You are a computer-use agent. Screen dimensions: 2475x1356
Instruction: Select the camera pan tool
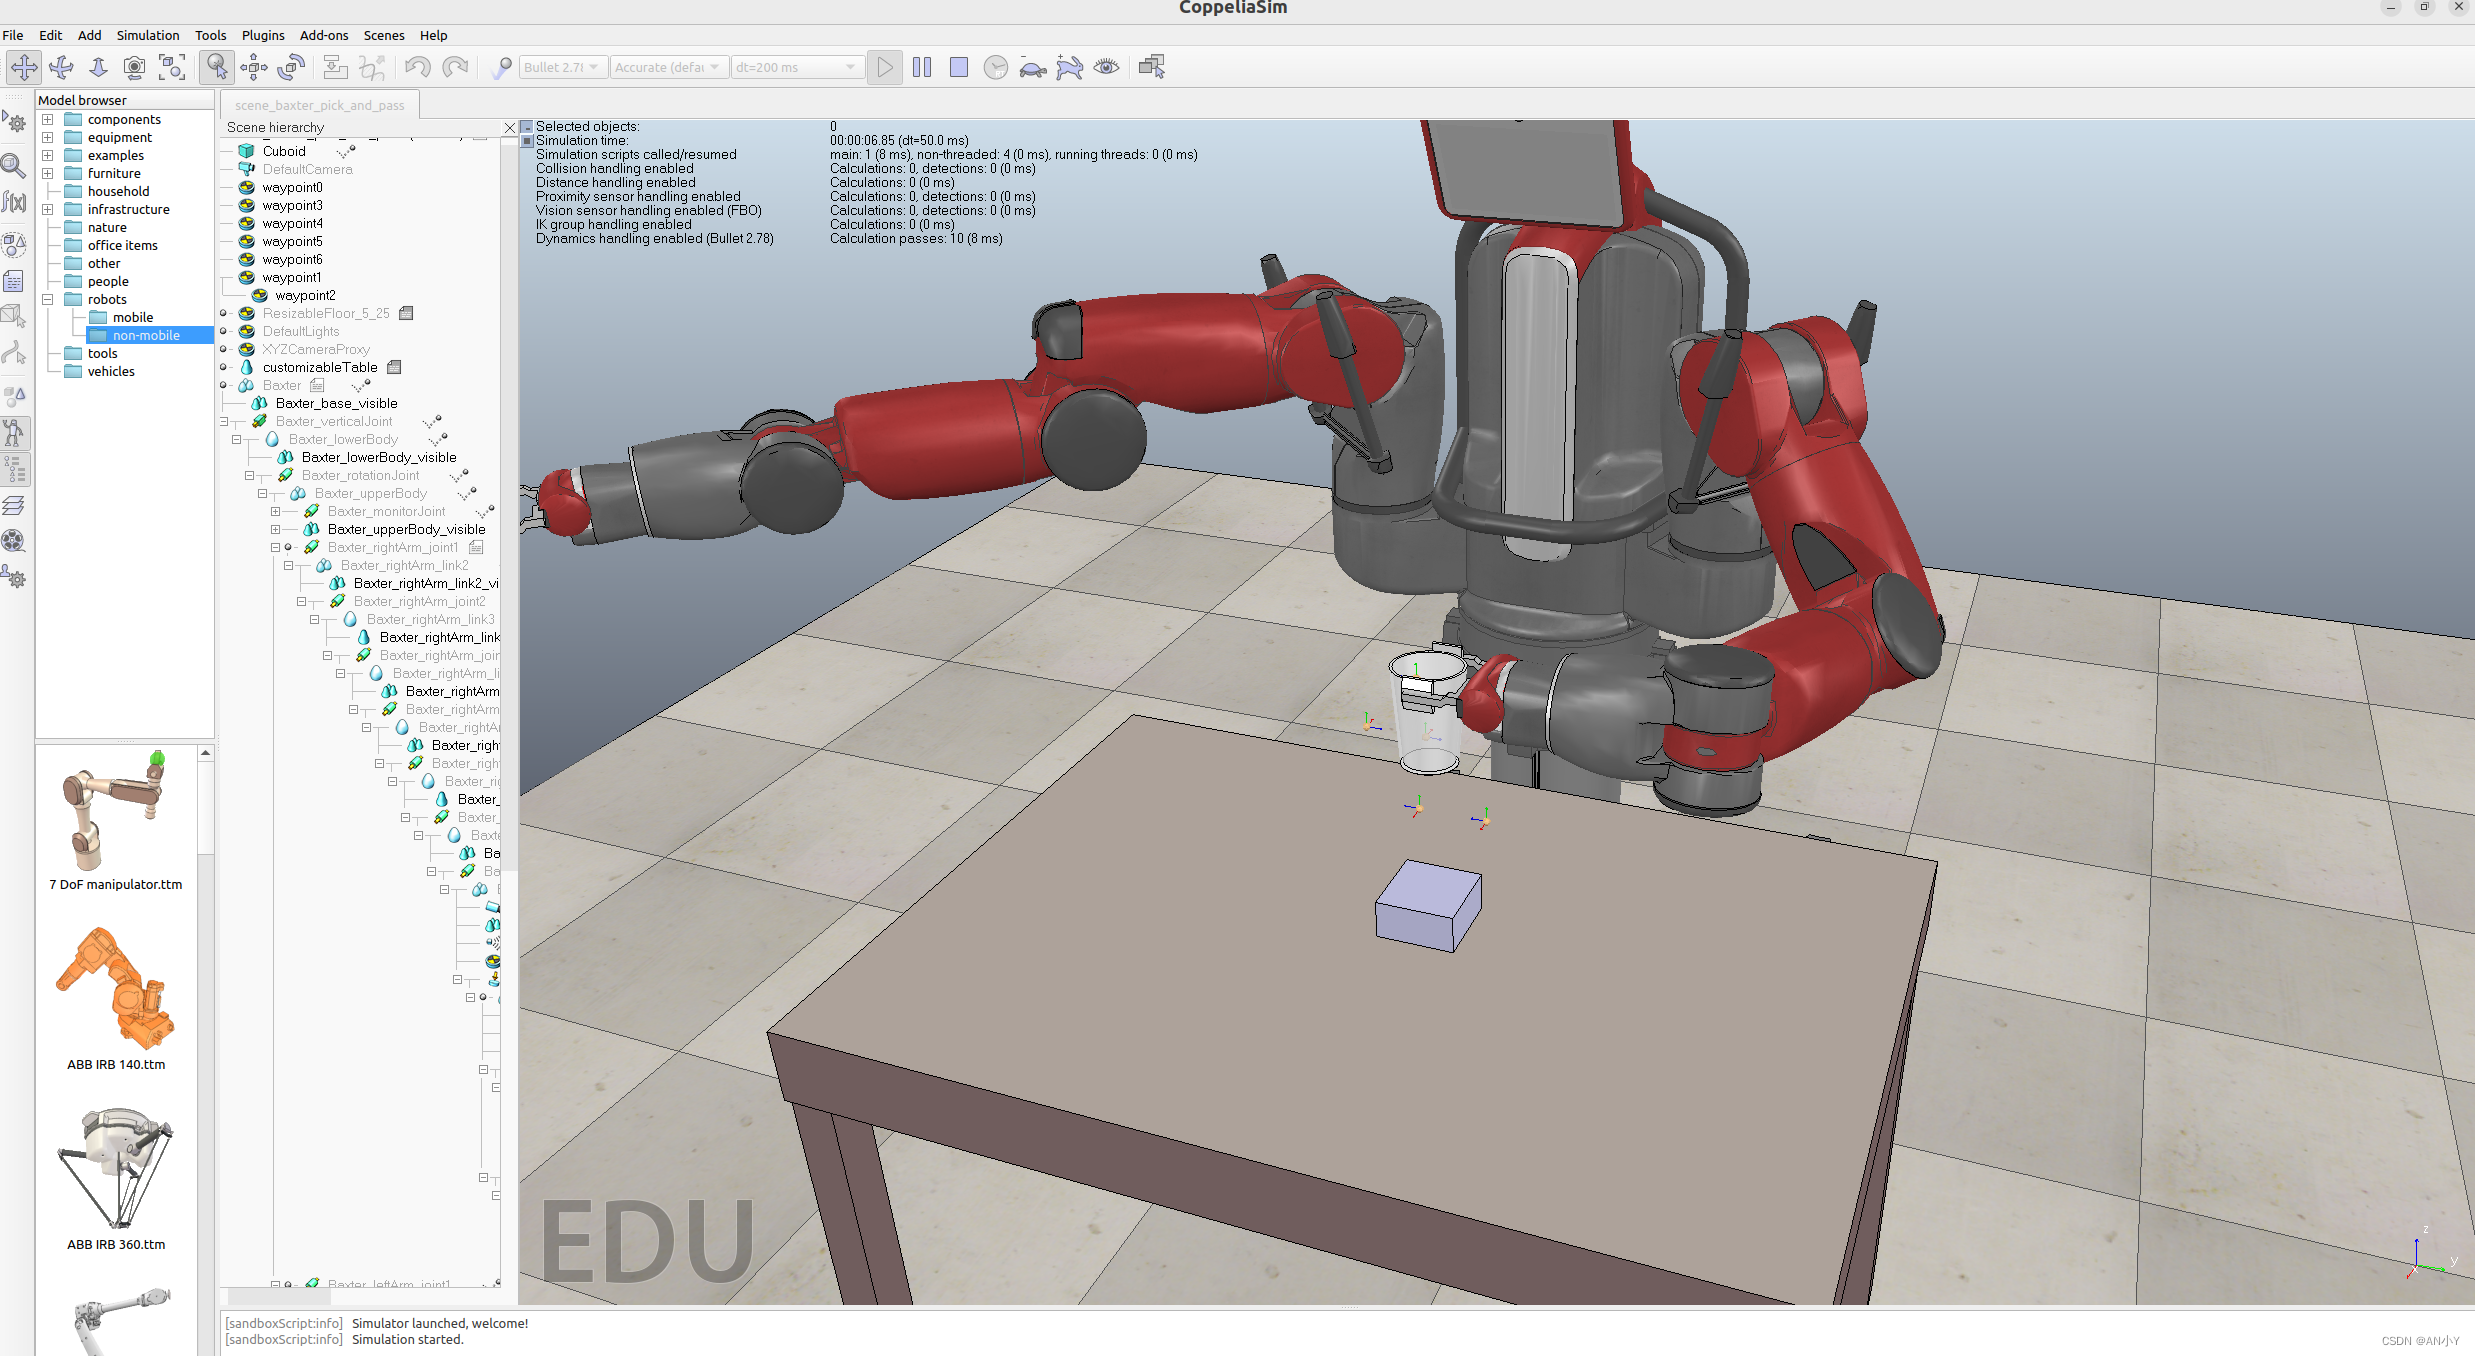pos(24,67)
